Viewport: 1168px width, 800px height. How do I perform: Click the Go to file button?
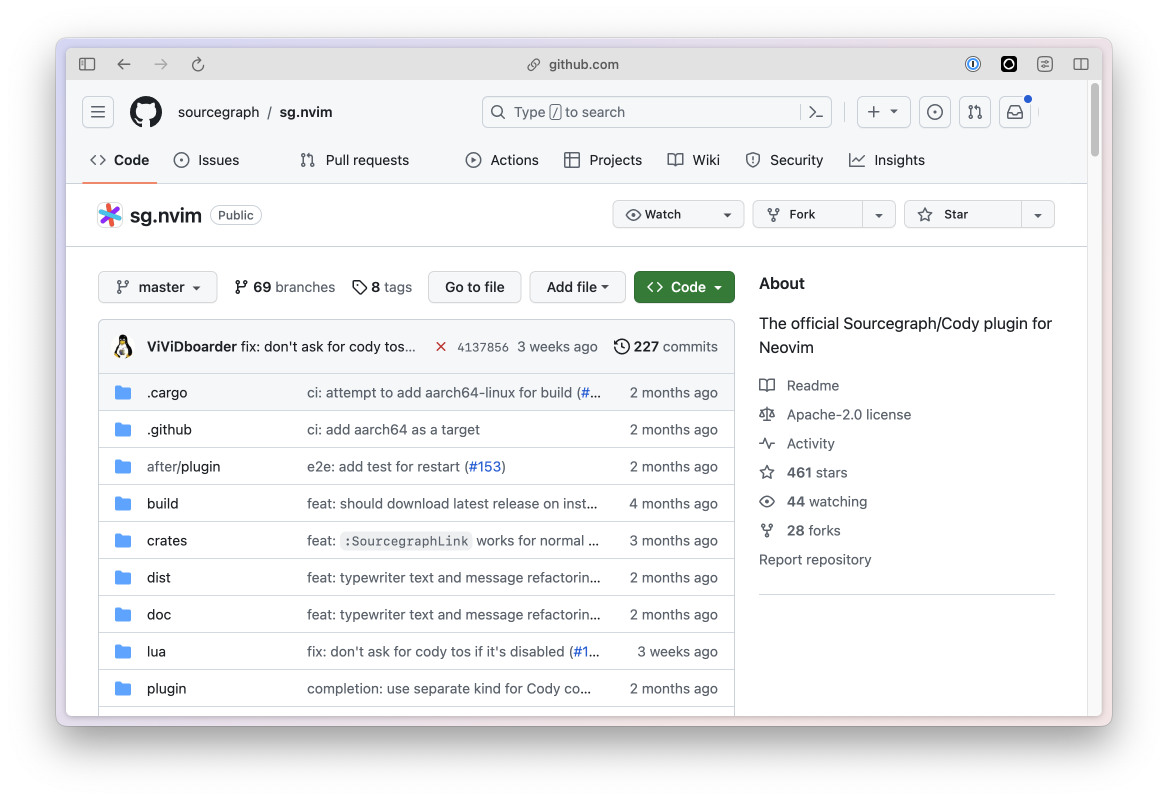474,287
